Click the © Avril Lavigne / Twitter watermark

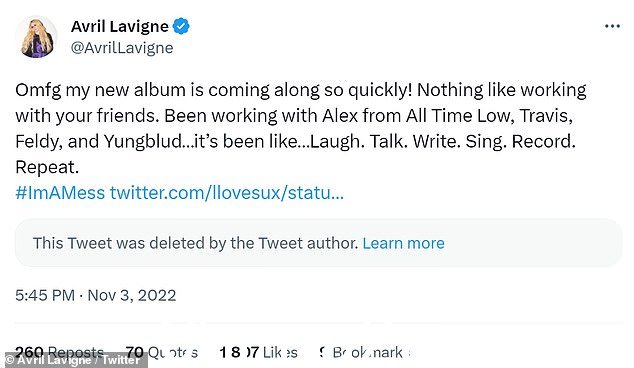pyautogui.click(x=73, y=360)
